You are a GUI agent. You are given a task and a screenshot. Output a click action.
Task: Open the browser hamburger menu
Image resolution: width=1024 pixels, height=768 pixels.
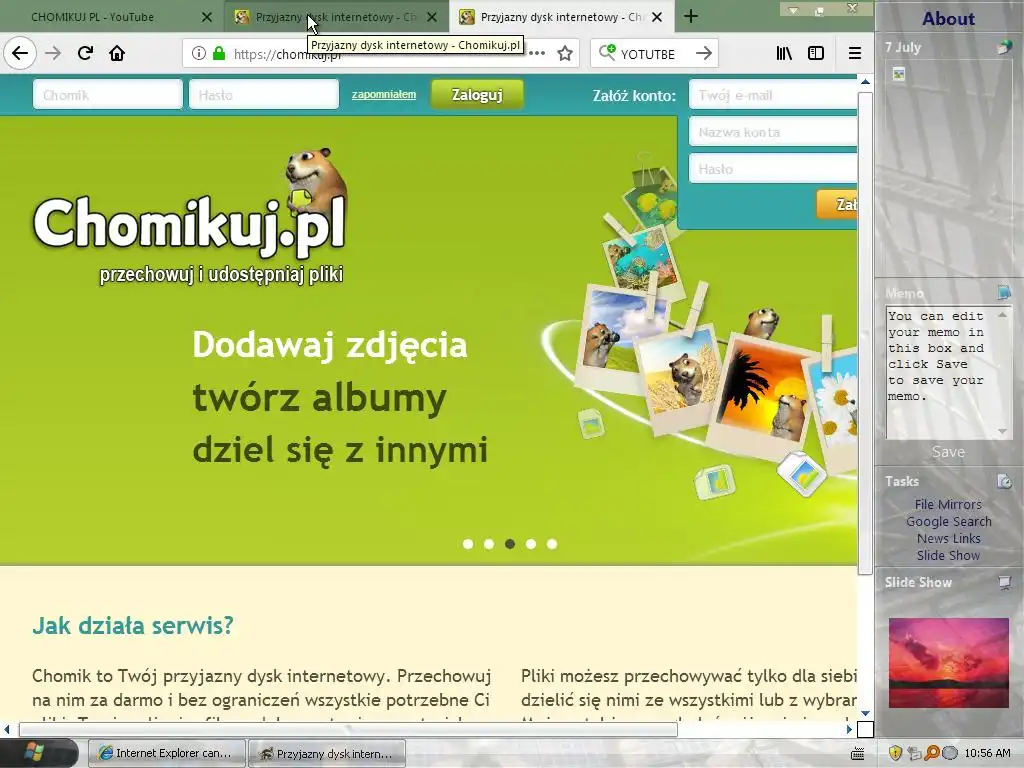(854, 54)
